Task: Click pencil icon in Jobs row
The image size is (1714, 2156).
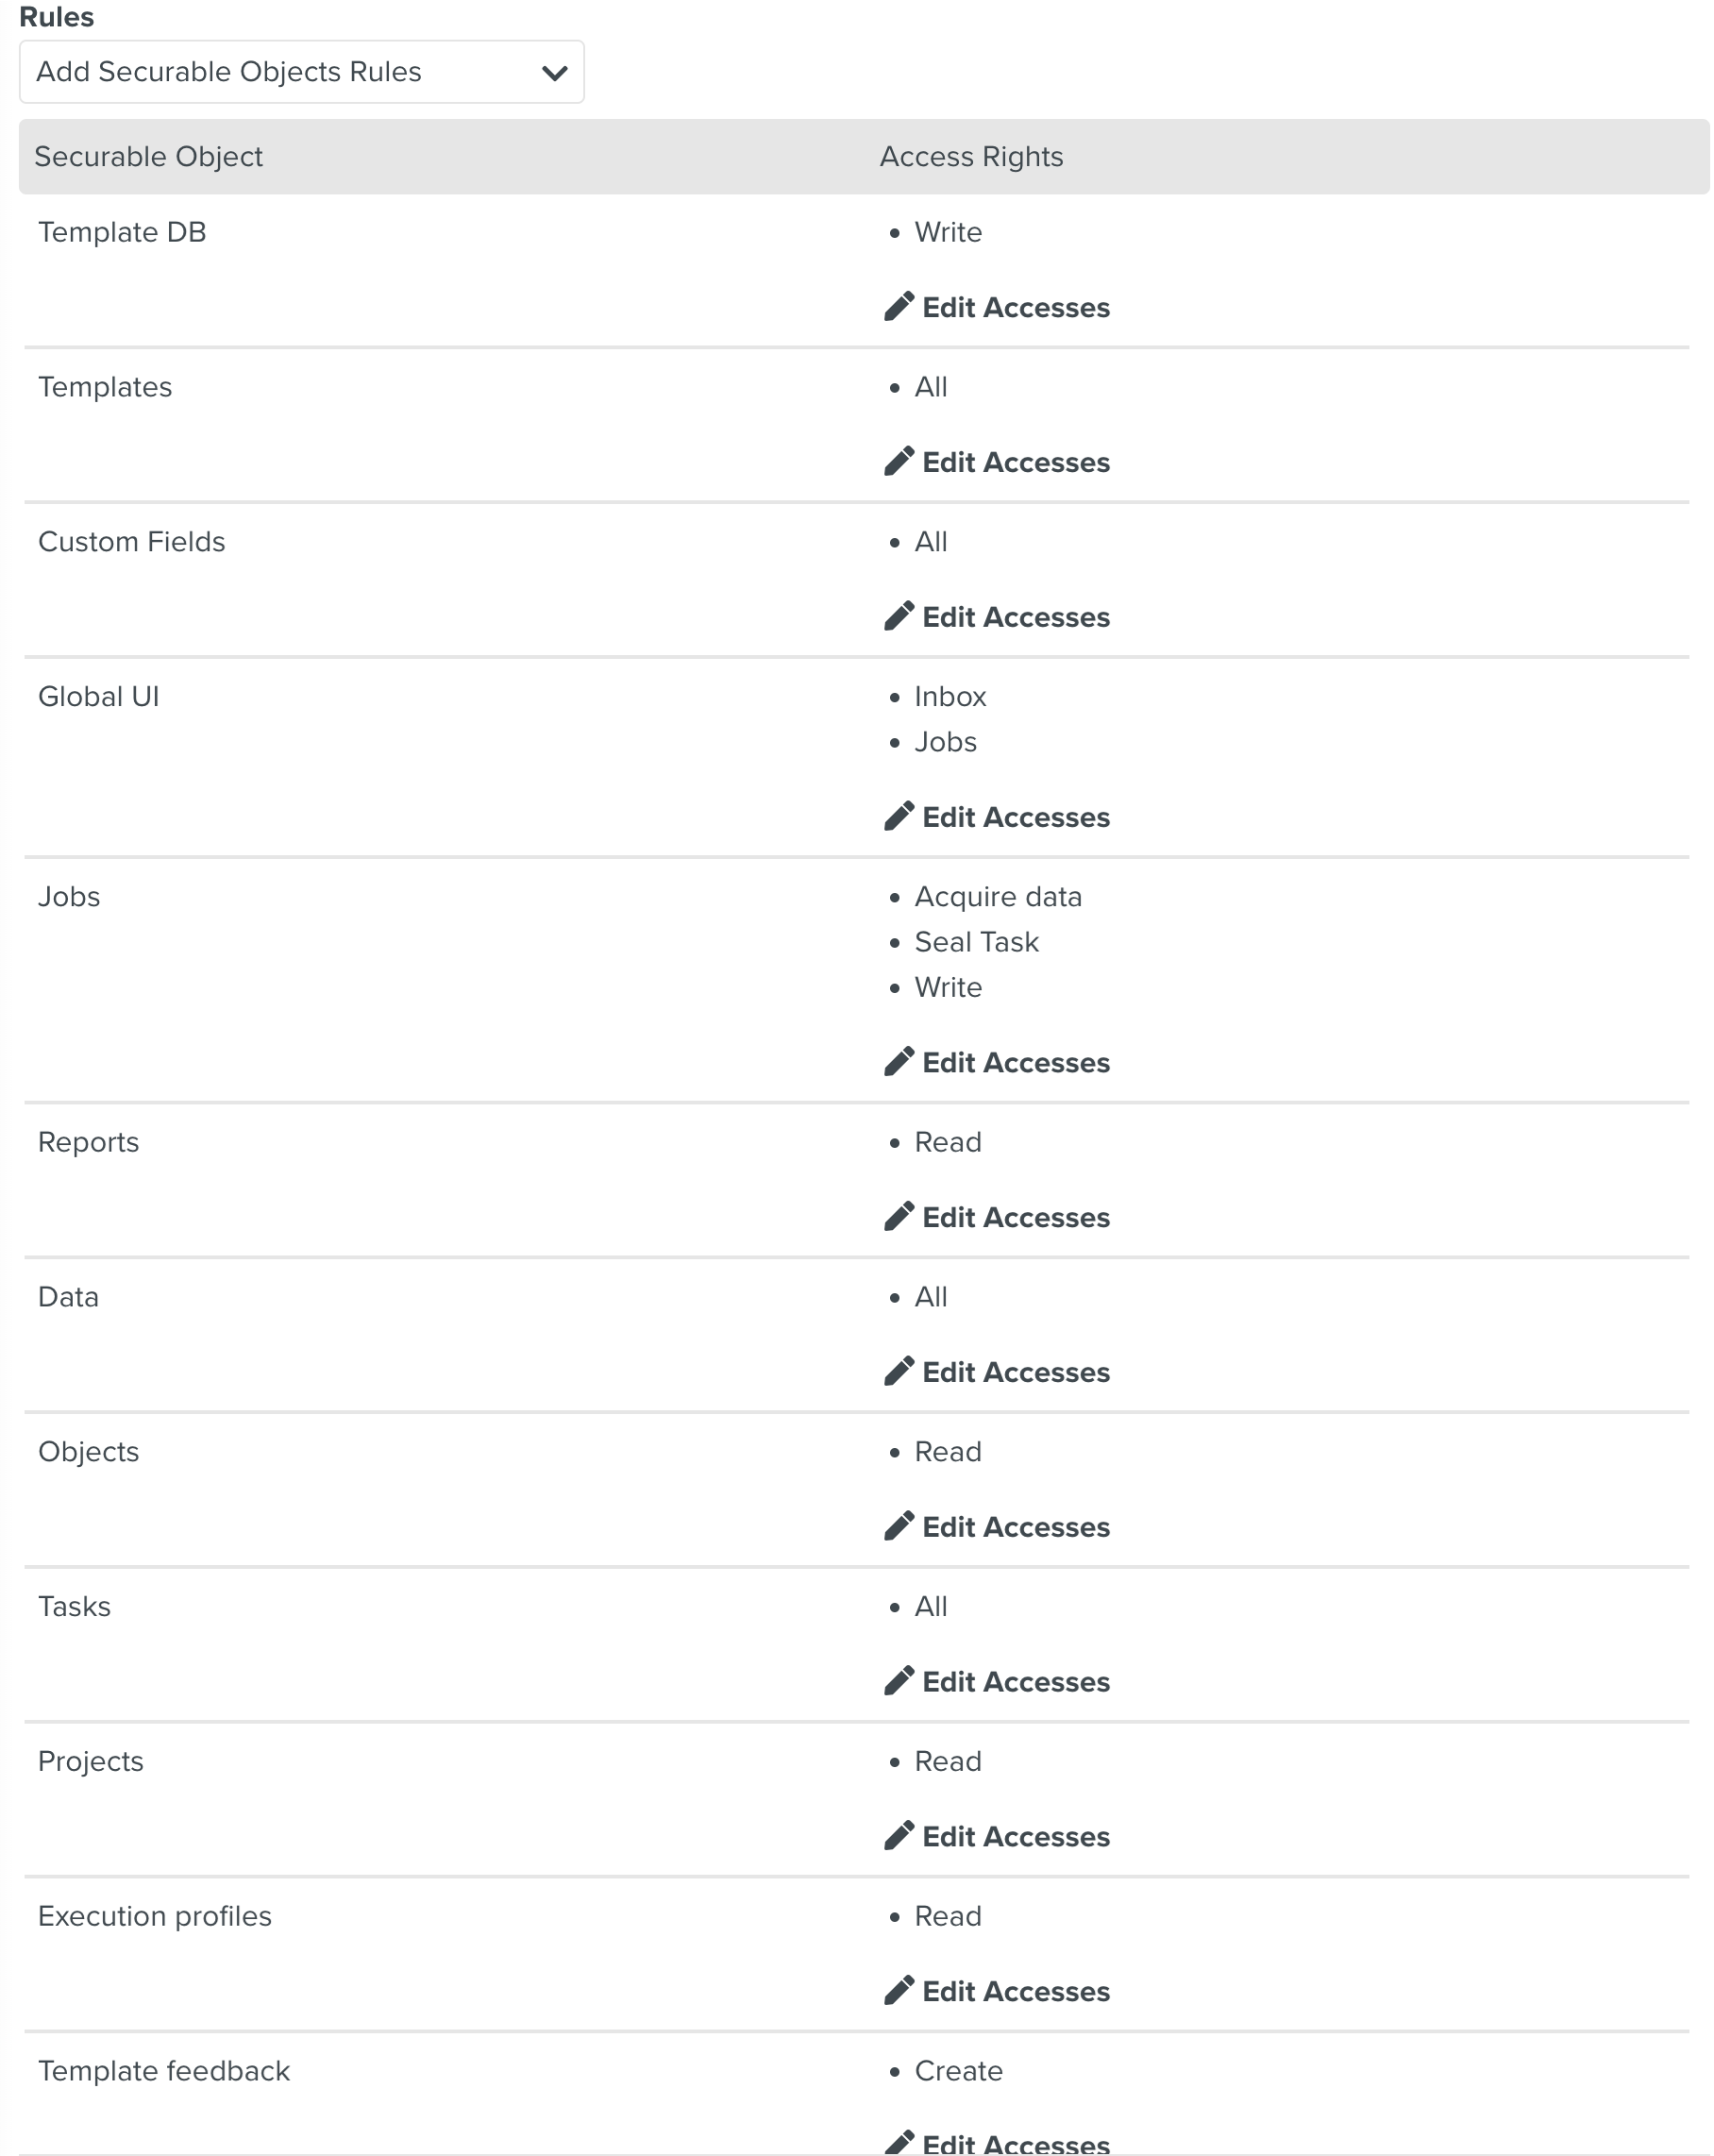Action: click(898, 1061)
